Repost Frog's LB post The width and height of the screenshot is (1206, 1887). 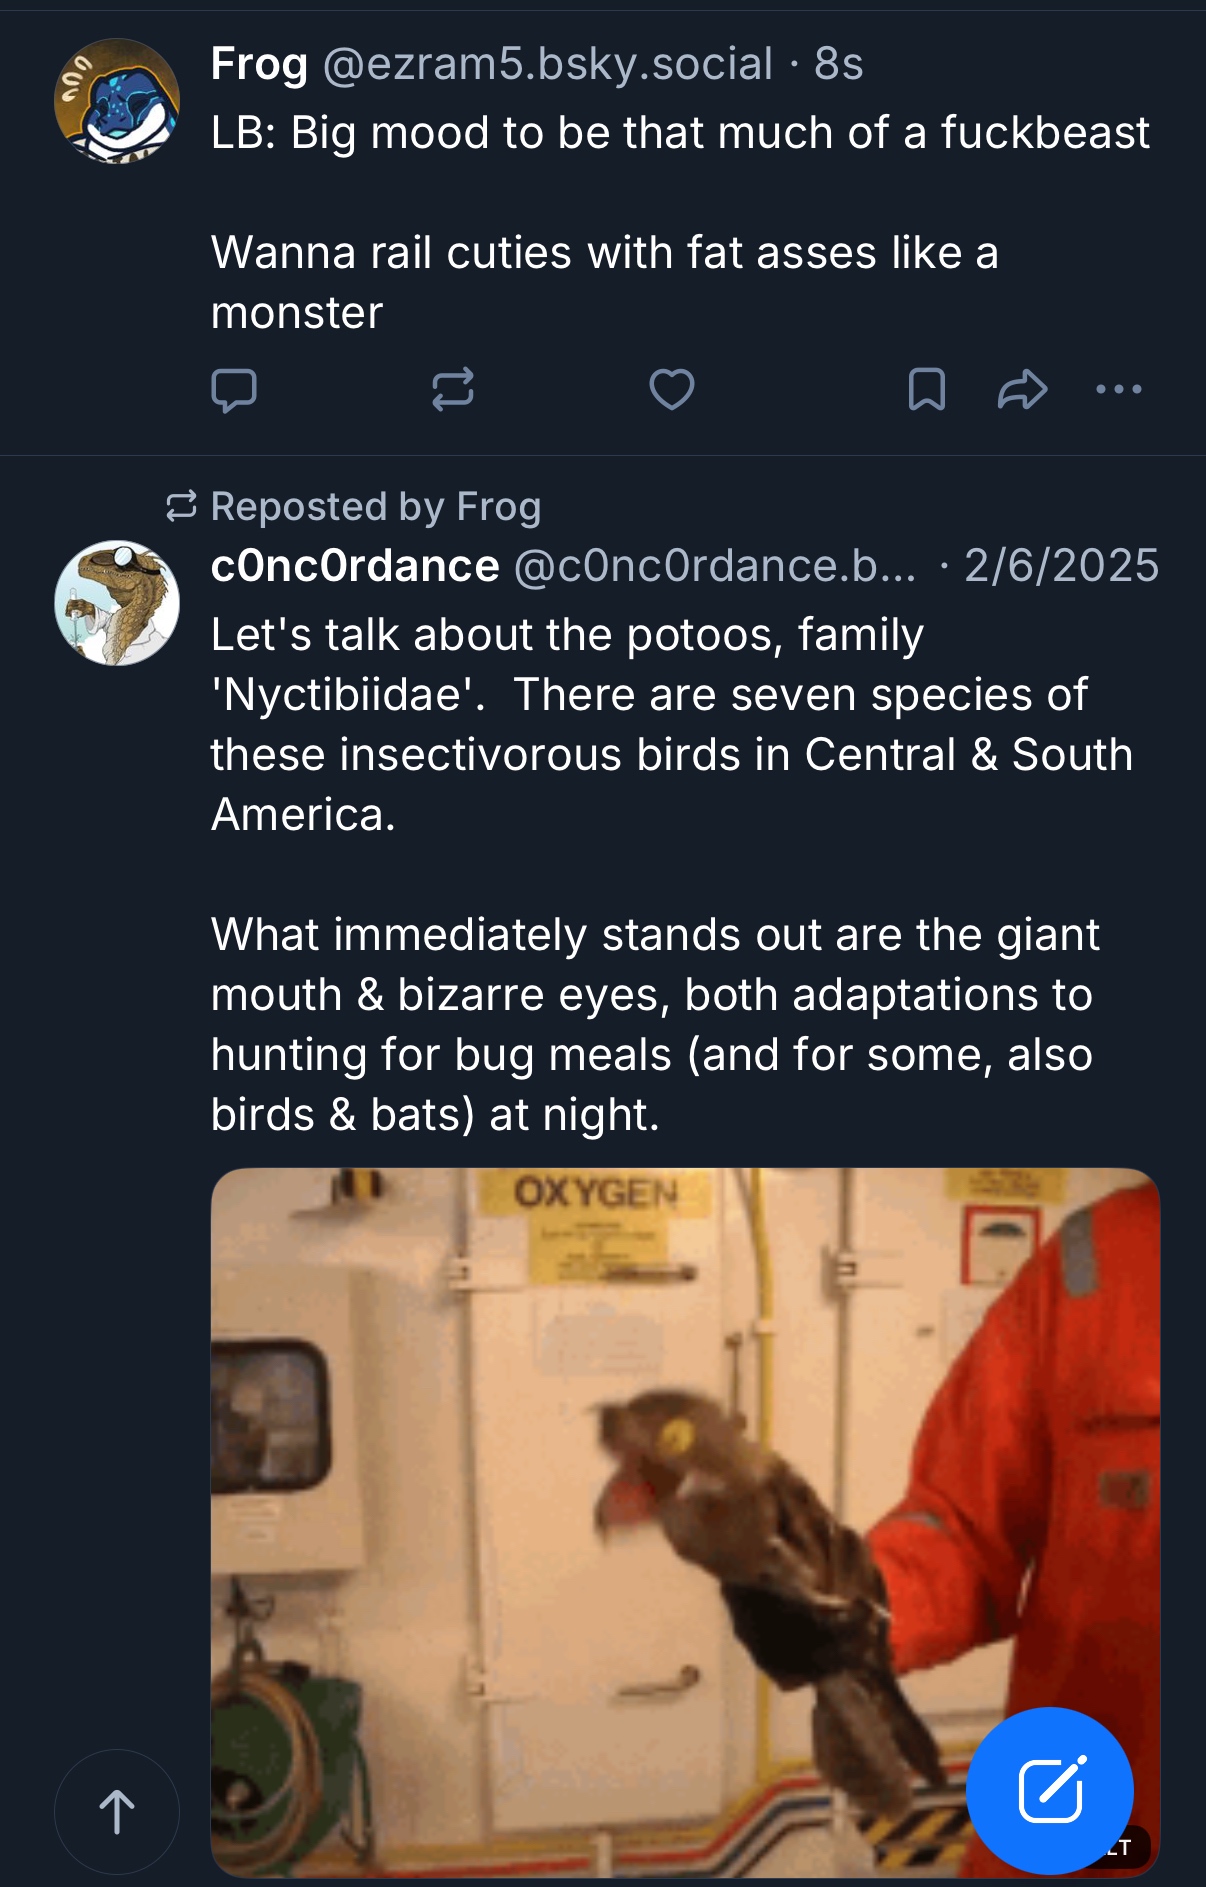453,390
